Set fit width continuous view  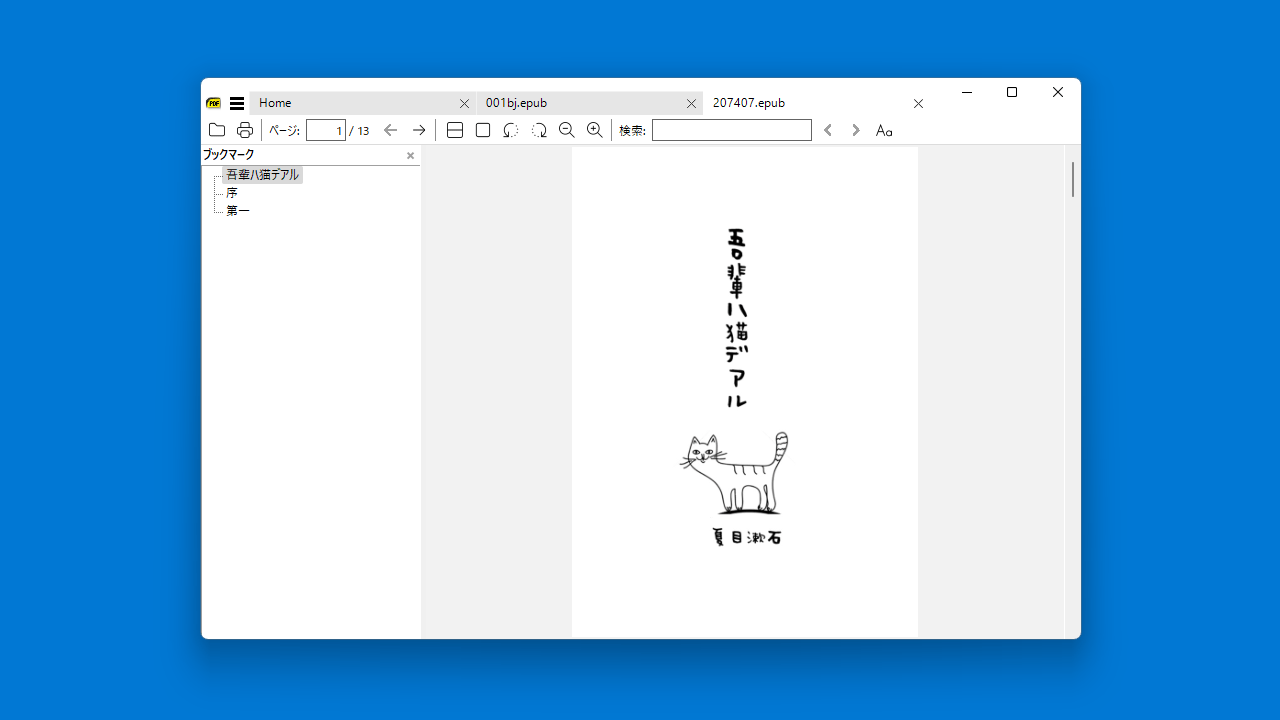(x=455, y=130)
